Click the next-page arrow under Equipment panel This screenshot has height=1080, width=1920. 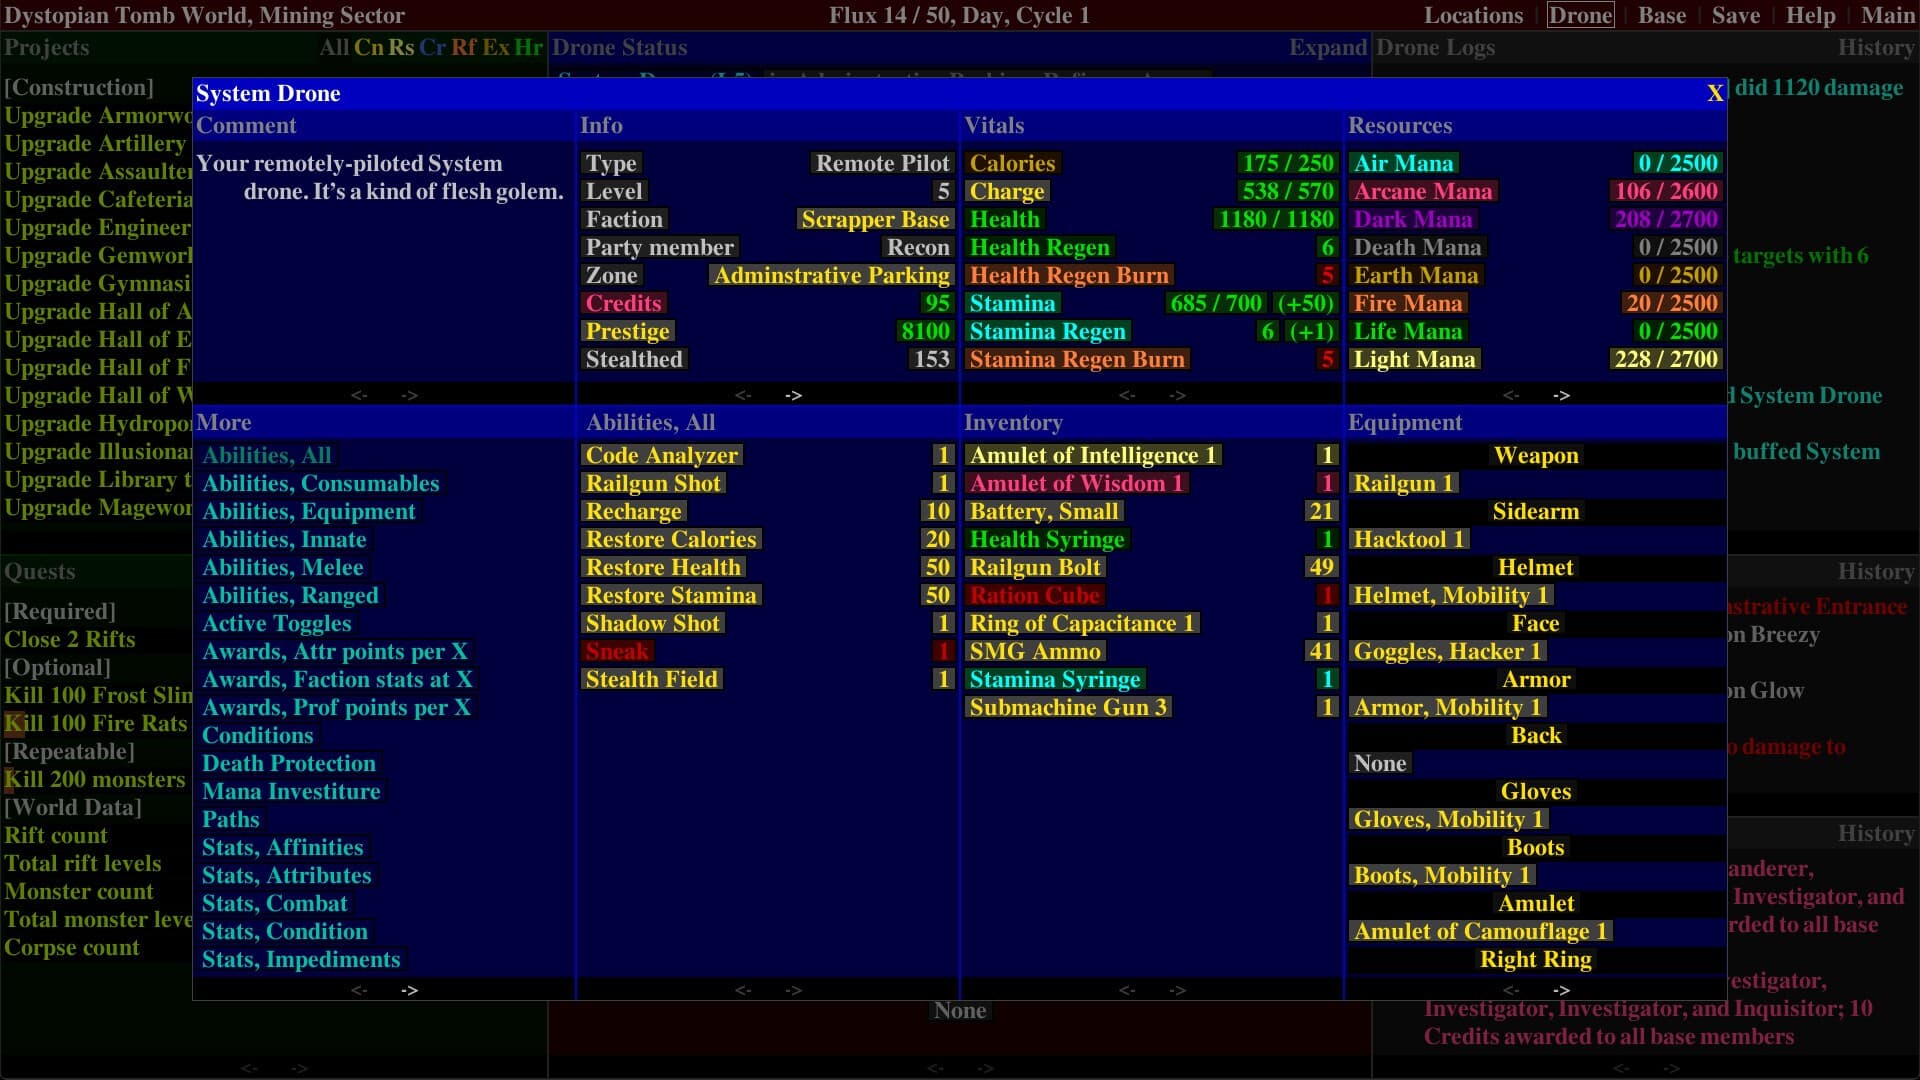point(1561,991)
